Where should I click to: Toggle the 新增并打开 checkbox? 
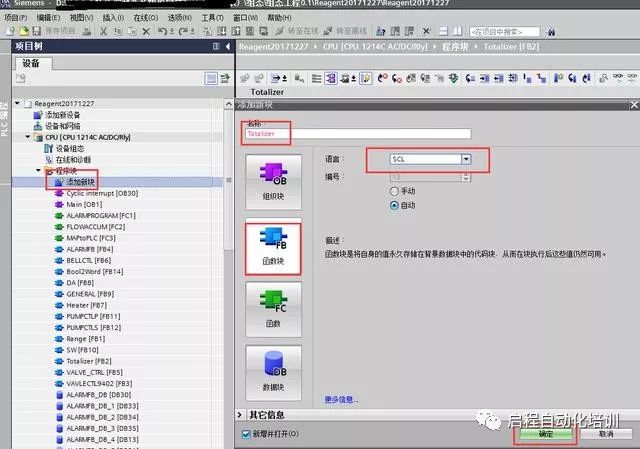tap(246, 434)
